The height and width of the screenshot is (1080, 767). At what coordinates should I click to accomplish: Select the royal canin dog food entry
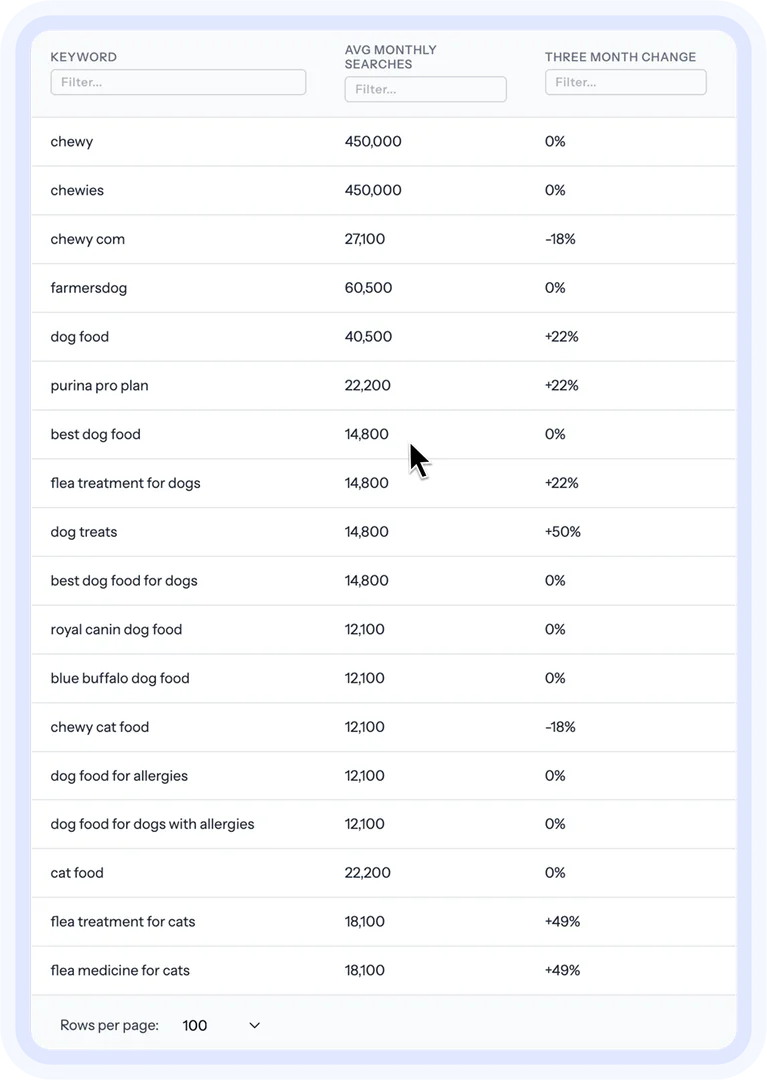tap(116, 629)
